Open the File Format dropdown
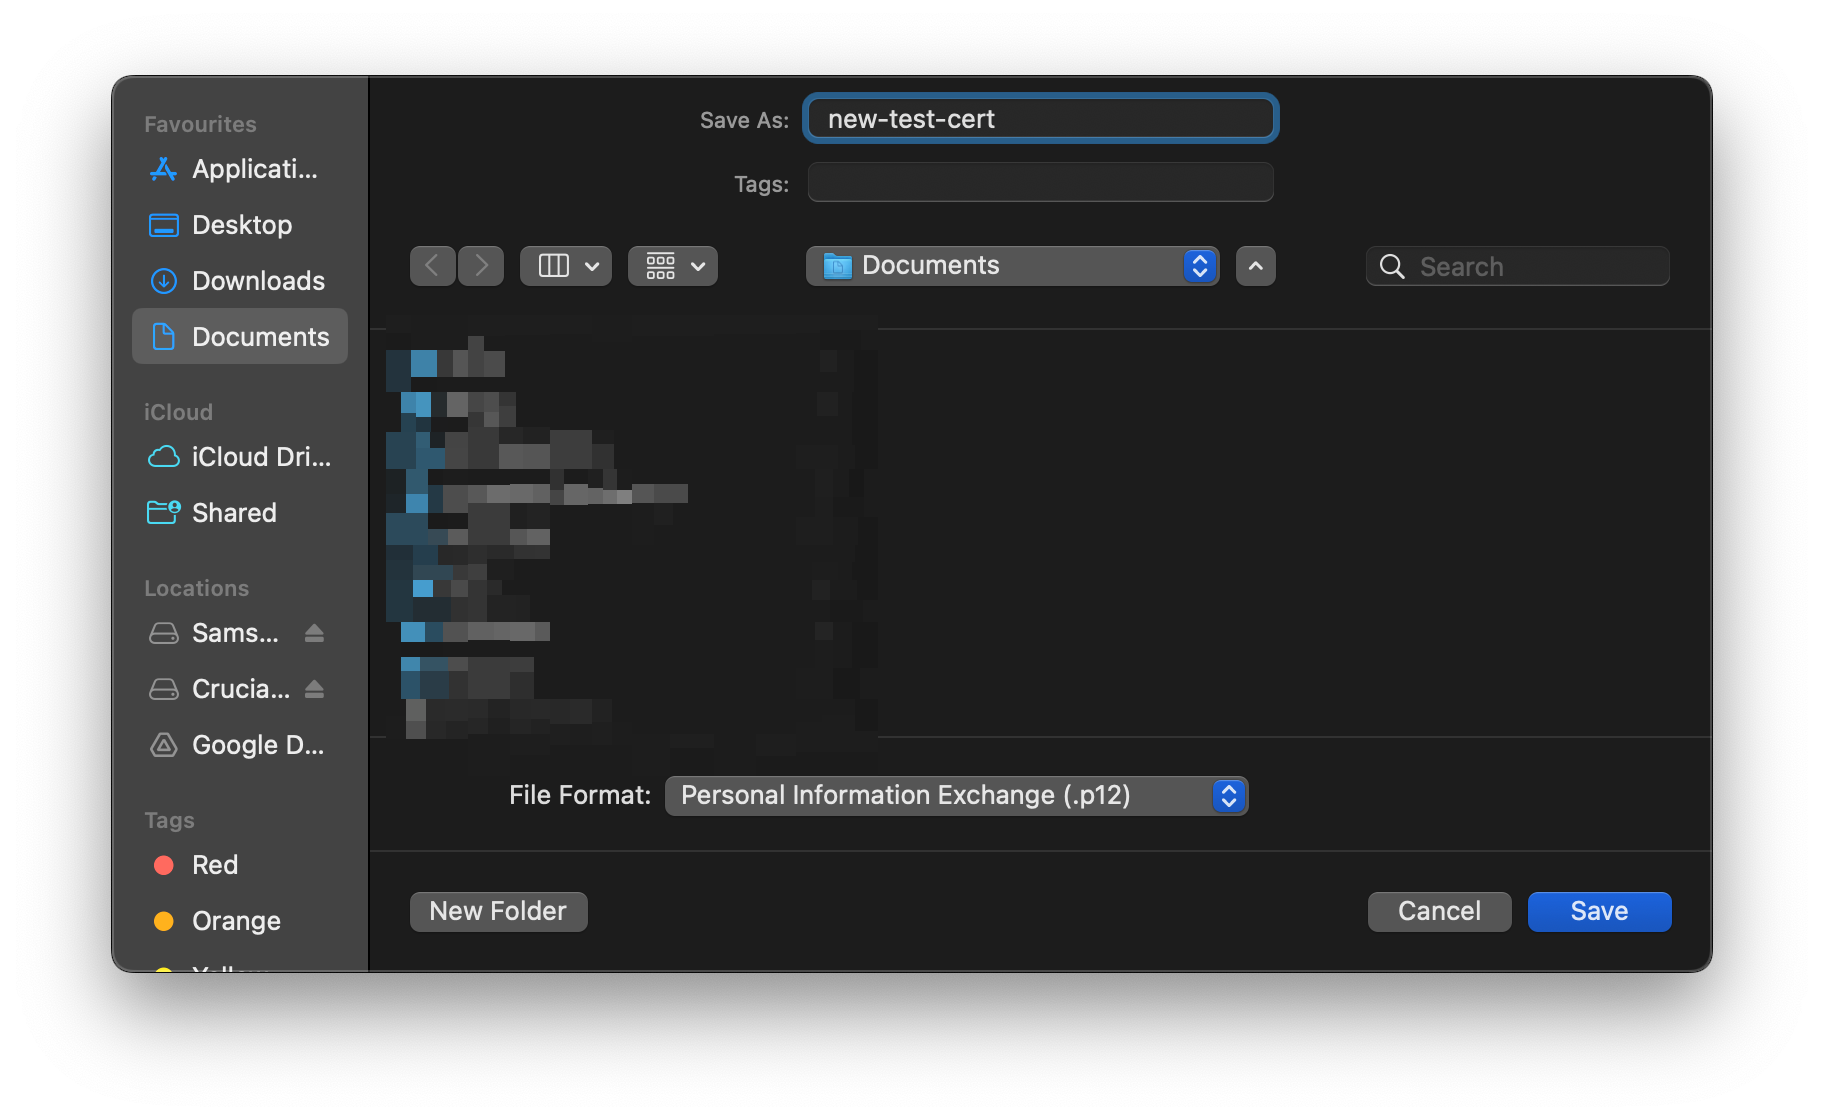 pyautogui.click(x=955, y=795)
